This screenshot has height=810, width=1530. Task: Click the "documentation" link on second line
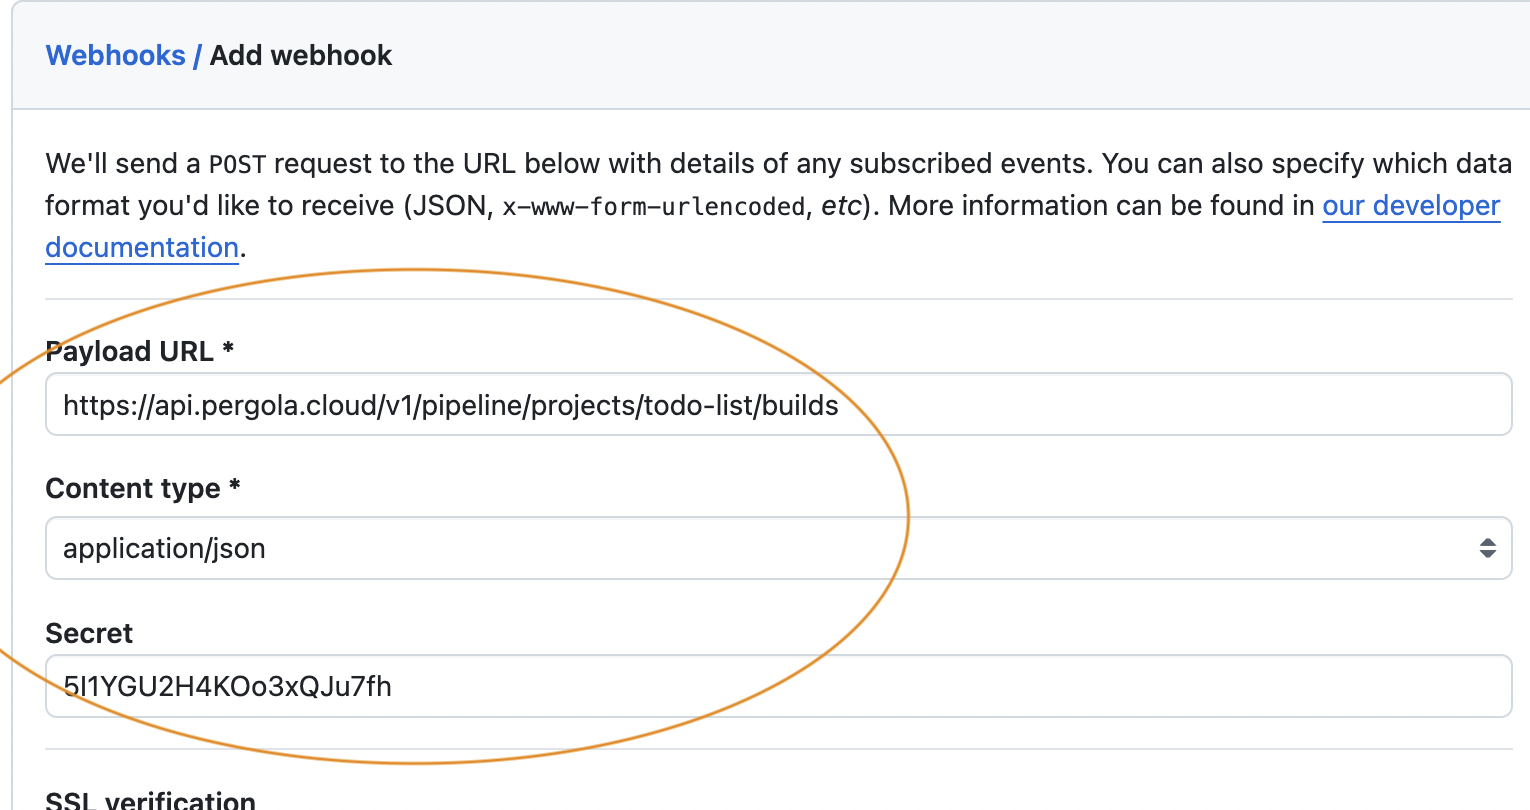[x=142, y=248]
